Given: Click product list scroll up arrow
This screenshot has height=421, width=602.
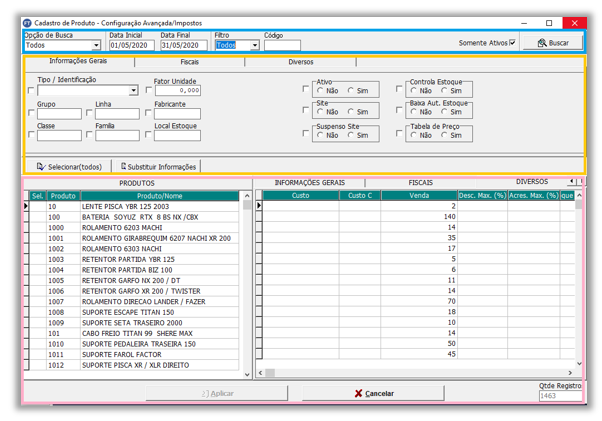Looking at the screenshot, I should point(247,196).
